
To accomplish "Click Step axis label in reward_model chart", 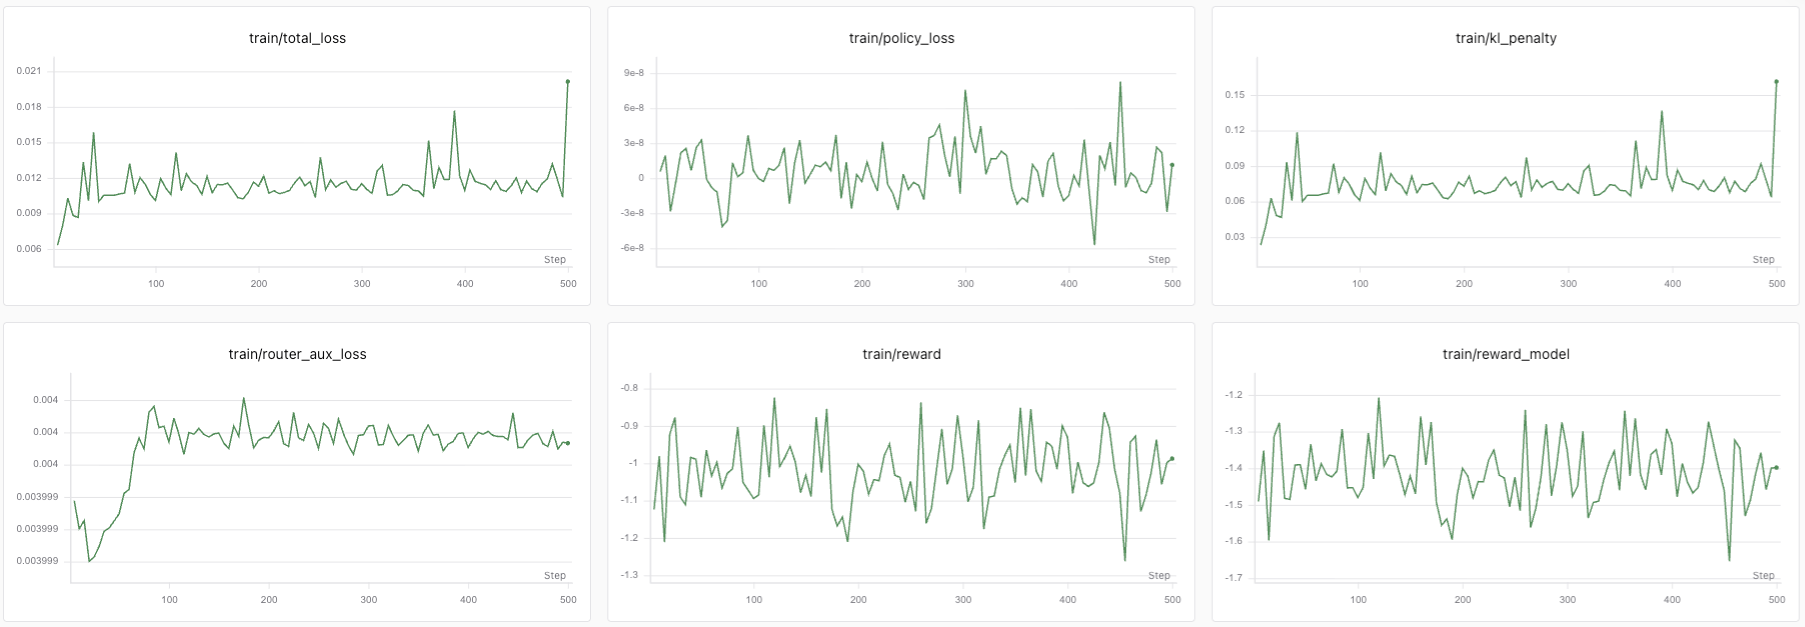I will pos(1763,575).
